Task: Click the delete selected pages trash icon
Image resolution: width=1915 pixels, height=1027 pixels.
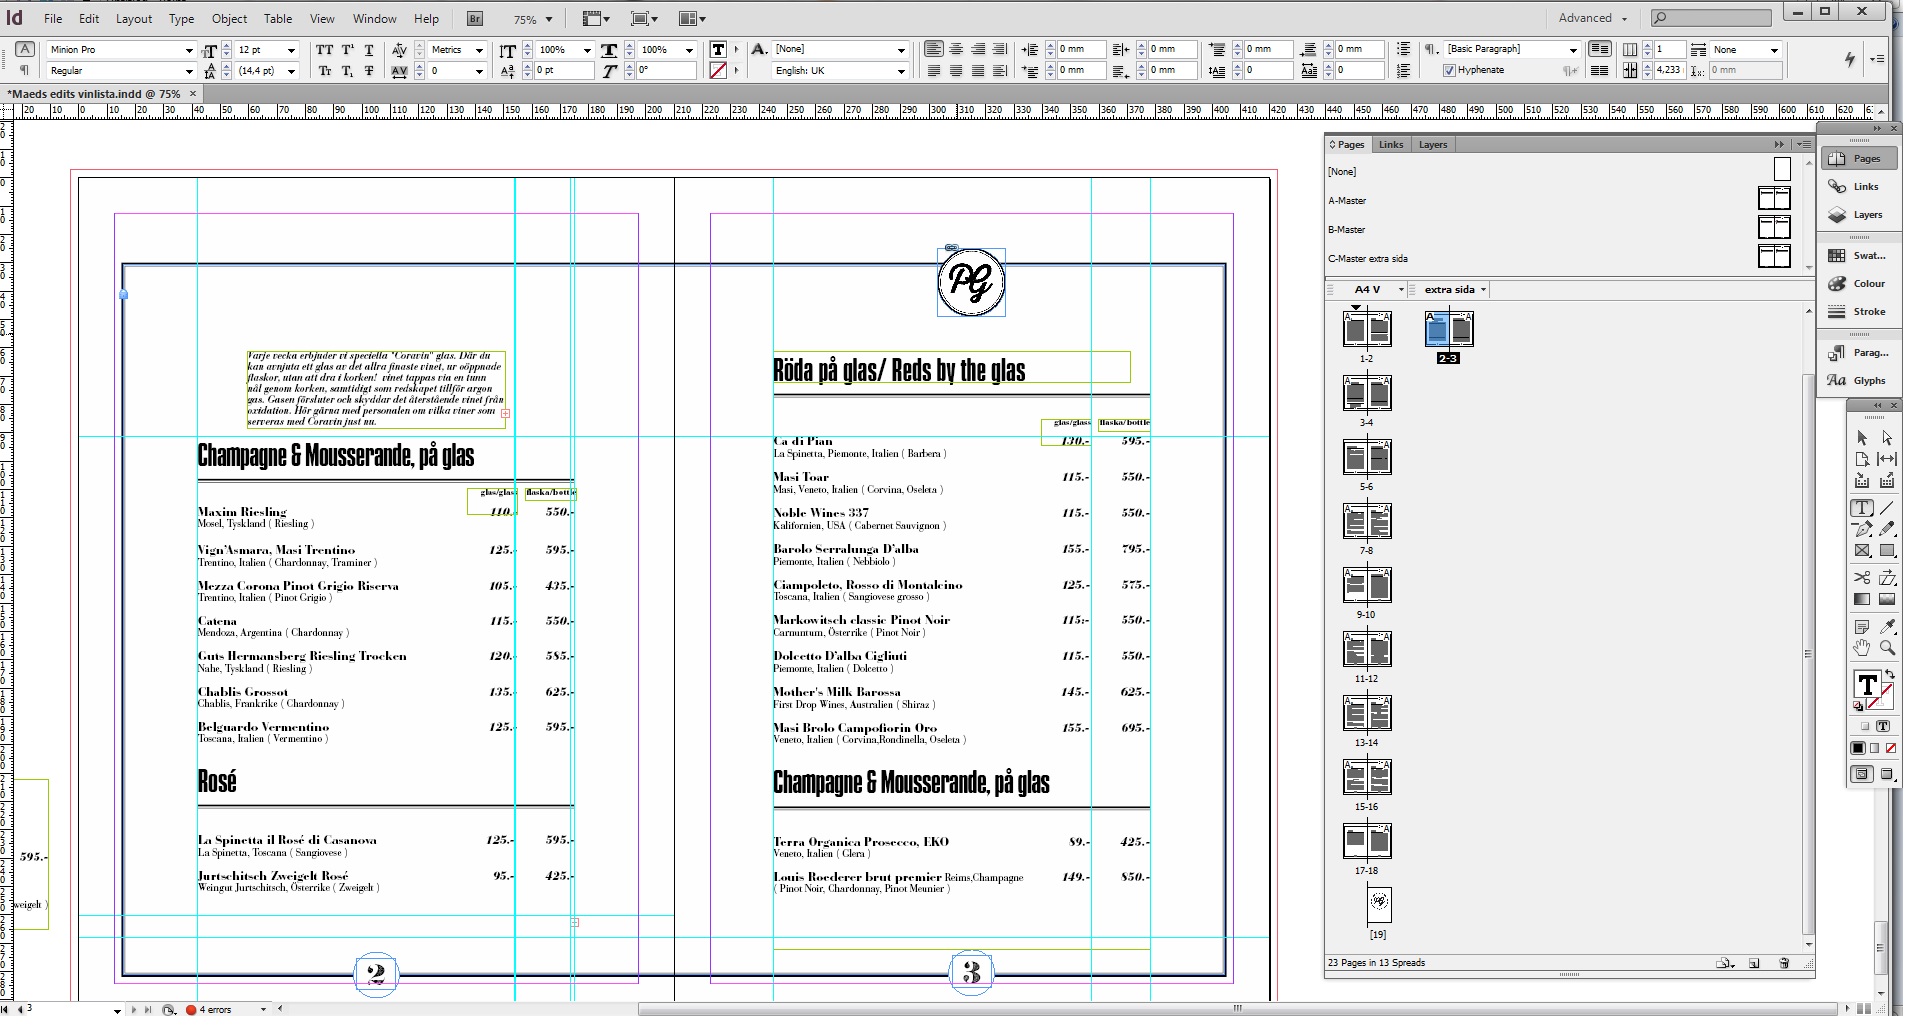Action: pos(1784,963)
